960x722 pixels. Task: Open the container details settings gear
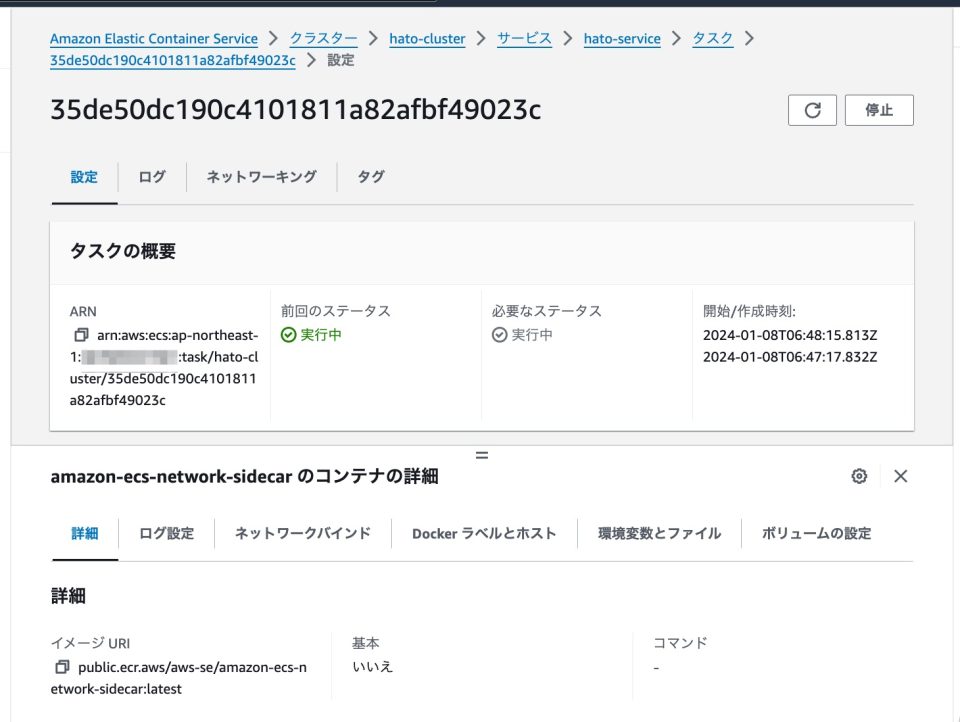[858, 476]
